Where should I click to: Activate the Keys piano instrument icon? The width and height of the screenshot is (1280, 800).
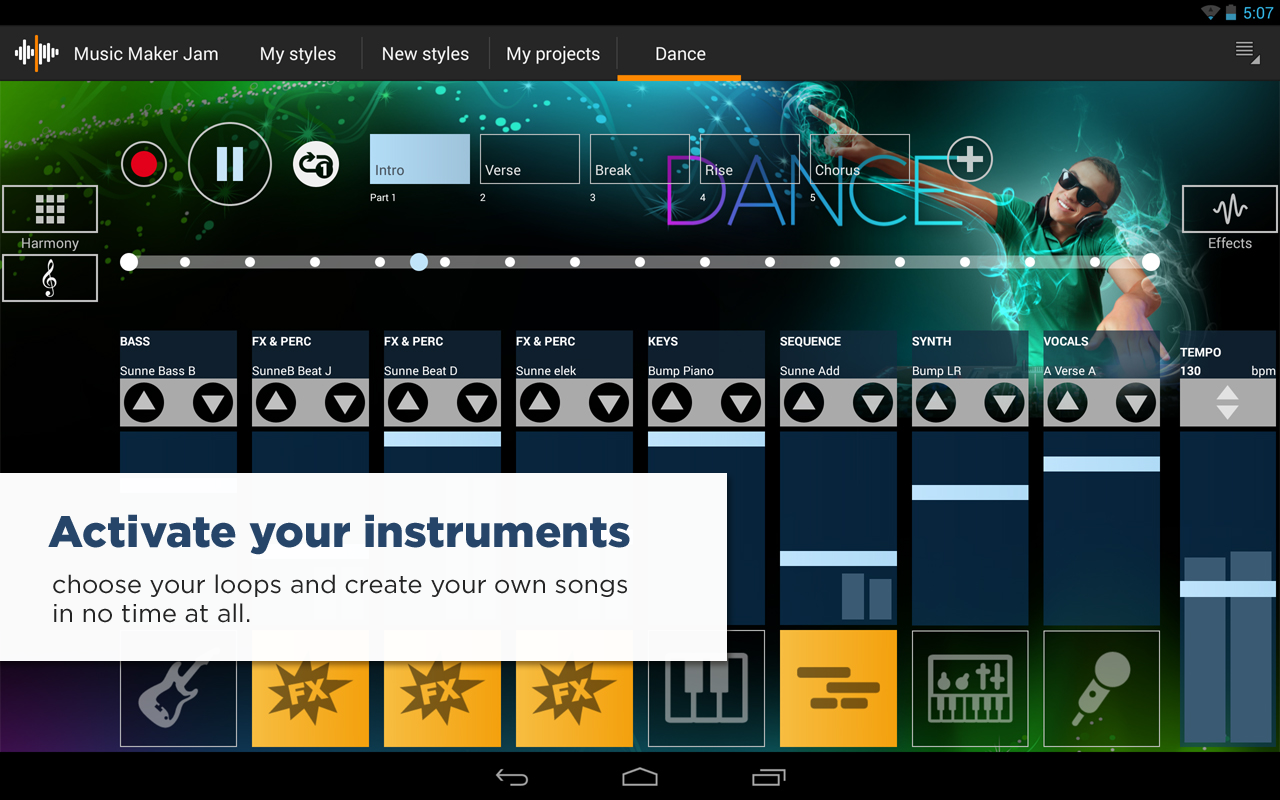(x=706, y=689)
